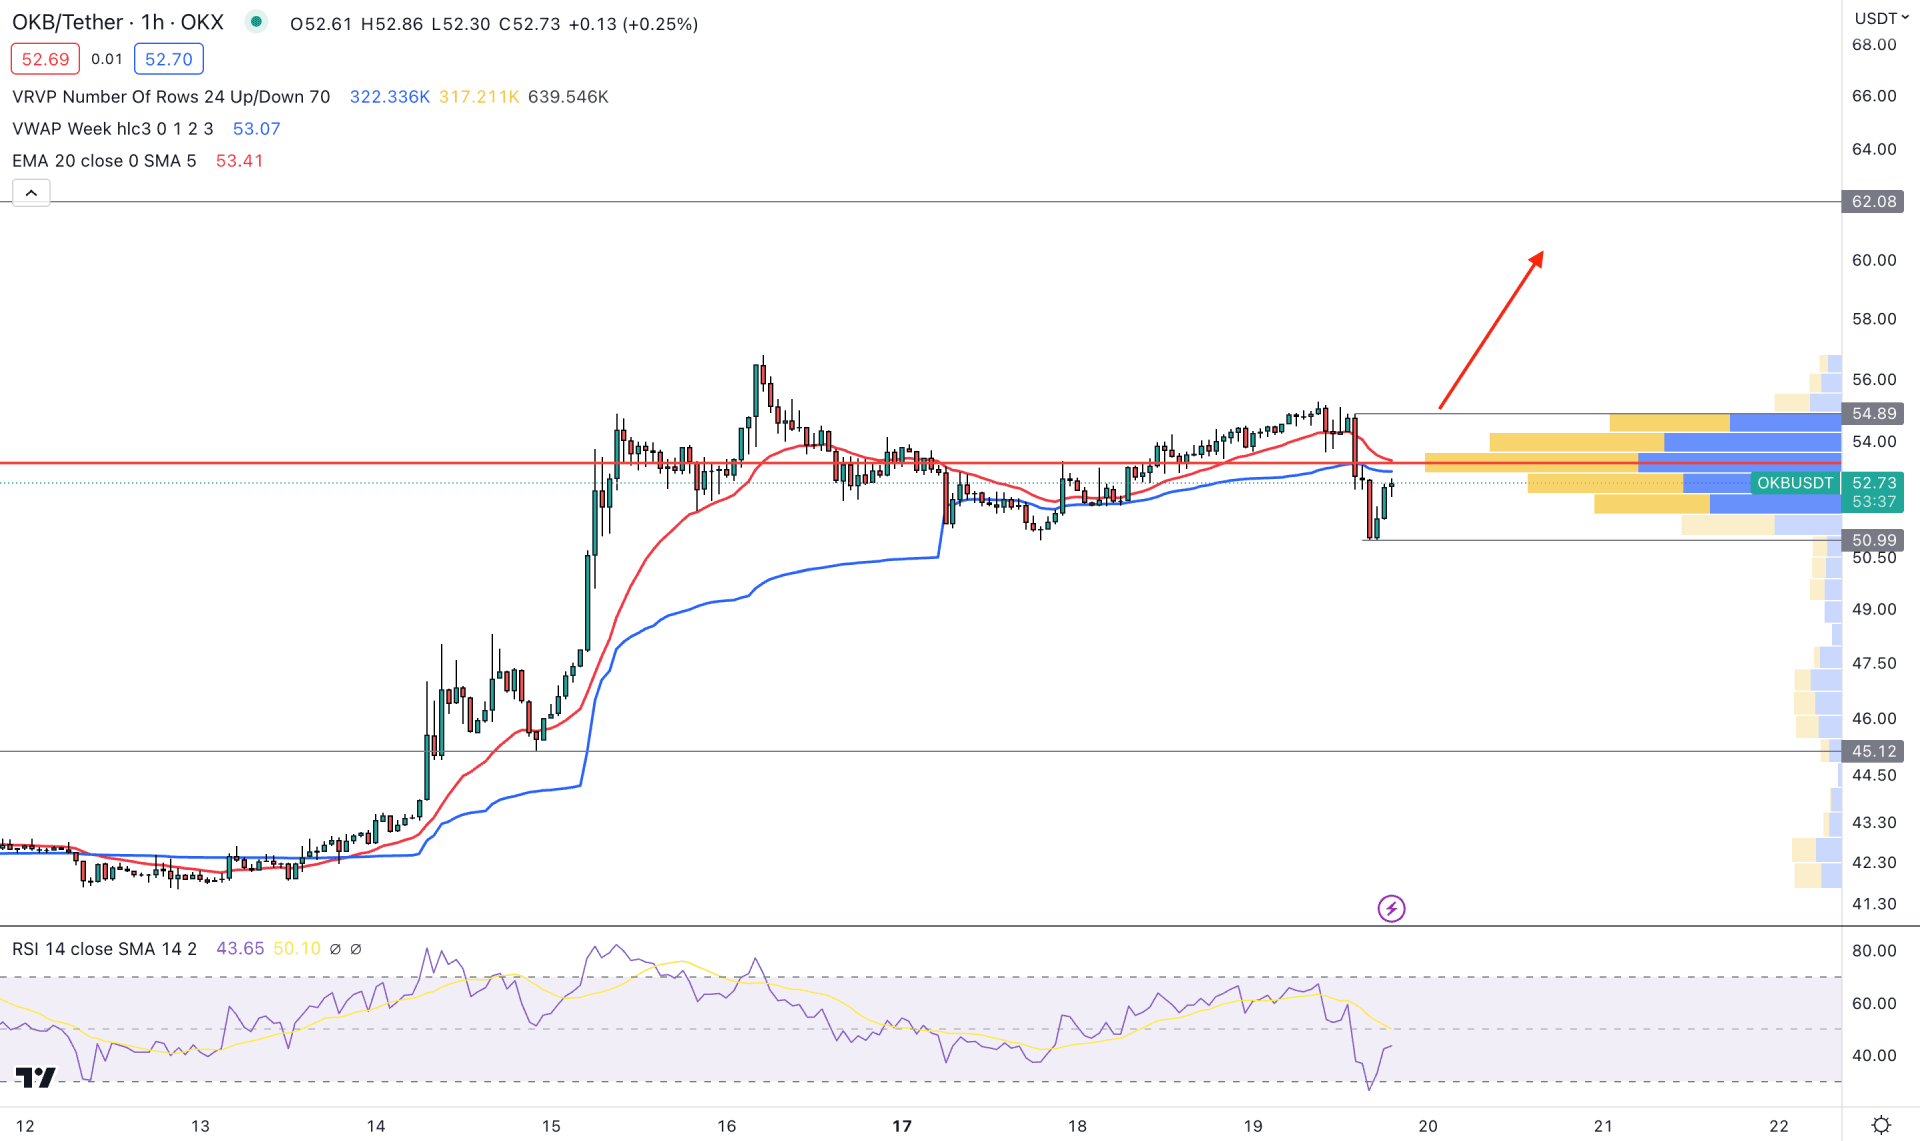1920x1141 pixels.
Task: Click the 62.08 horizontal line price label
Action: coord(1873,201)
